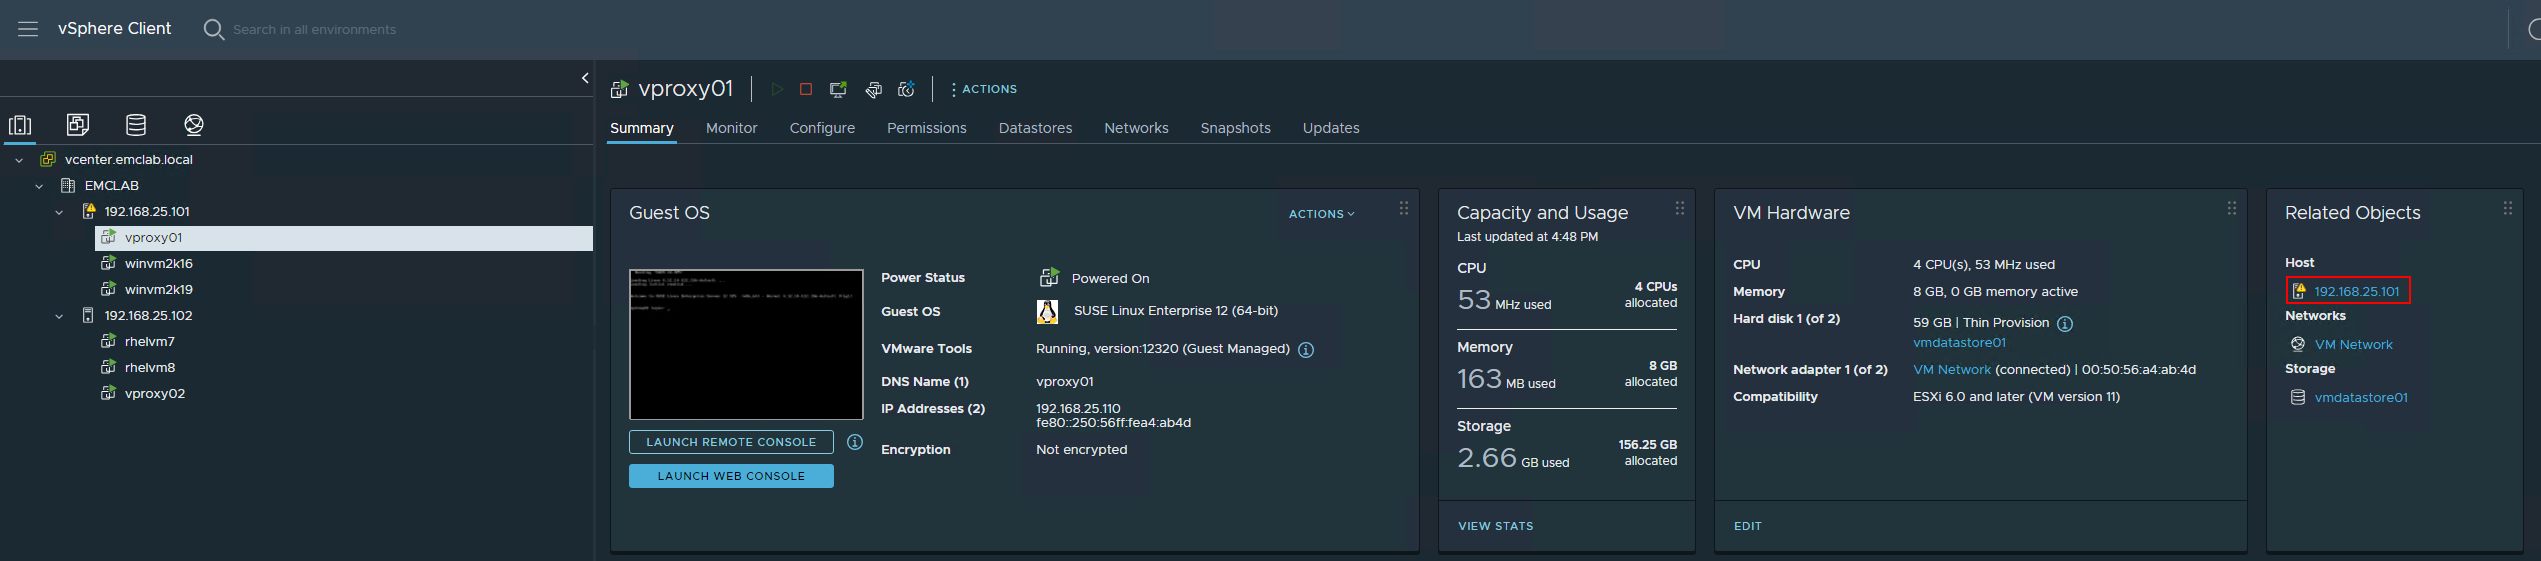Switch to the Monitor tab

tap(731, 128)
